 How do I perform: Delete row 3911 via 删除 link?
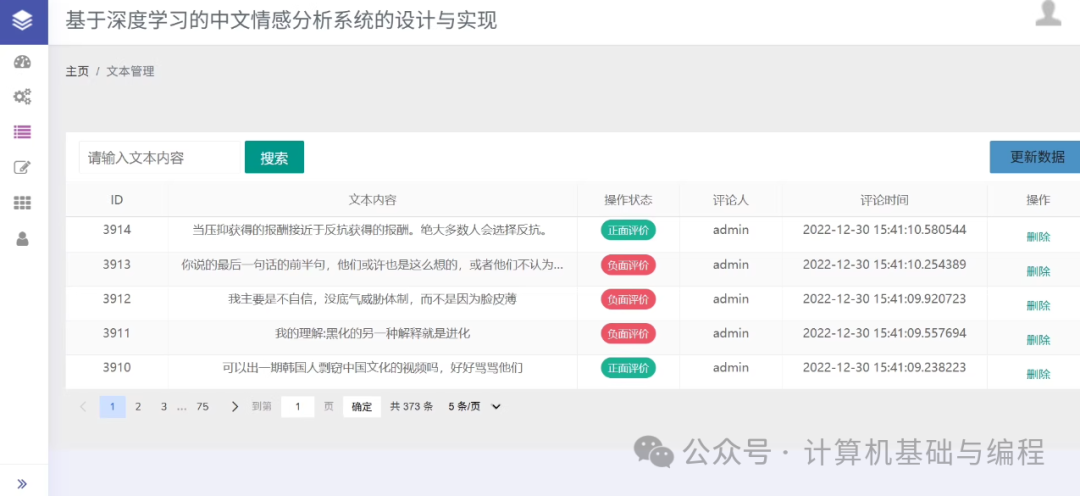tap(1038, 340)
